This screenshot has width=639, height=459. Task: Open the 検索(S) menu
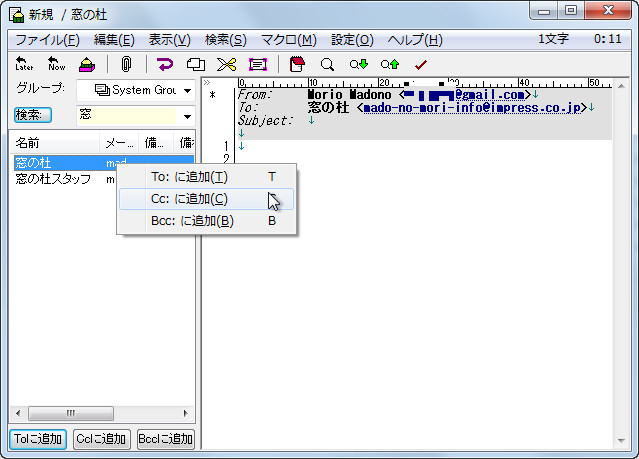click(x=226, y=40)
